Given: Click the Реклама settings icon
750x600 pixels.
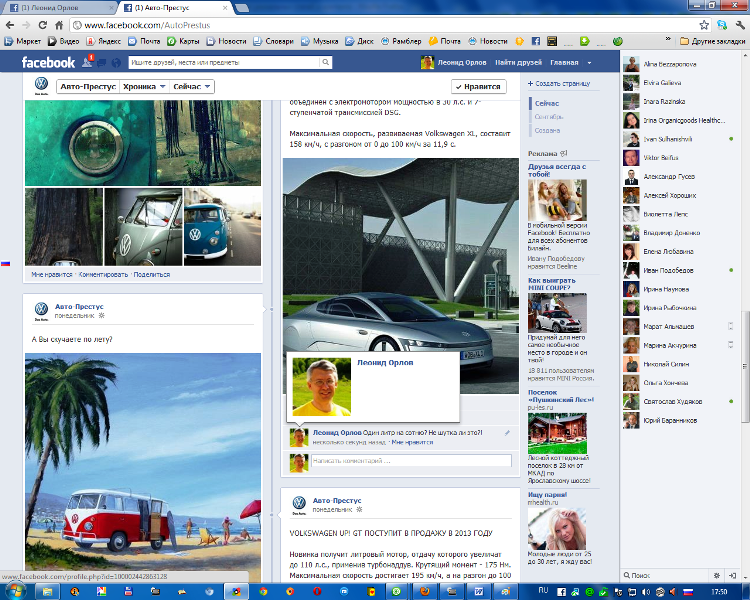Looking at the screenshot, I should [564, 154].
